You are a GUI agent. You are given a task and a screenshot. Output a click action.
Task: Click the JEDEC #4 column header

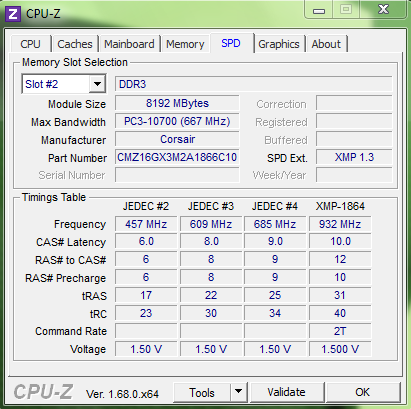[x=275, y=206]
